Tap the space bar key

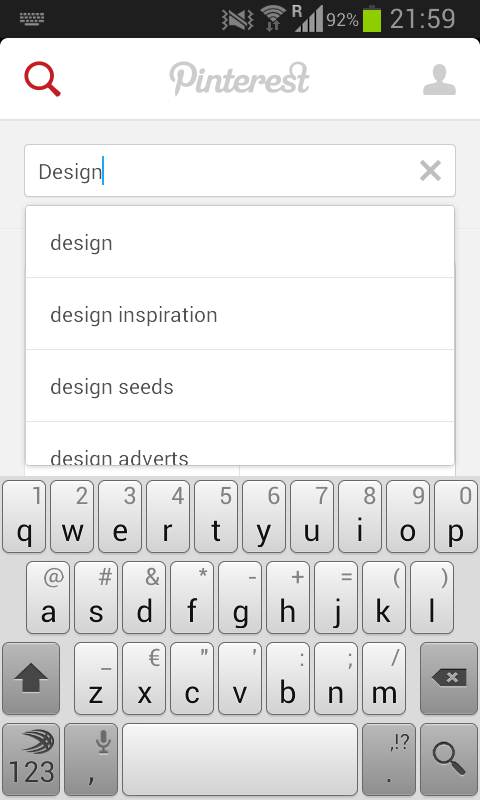click(x=240, y=759)
